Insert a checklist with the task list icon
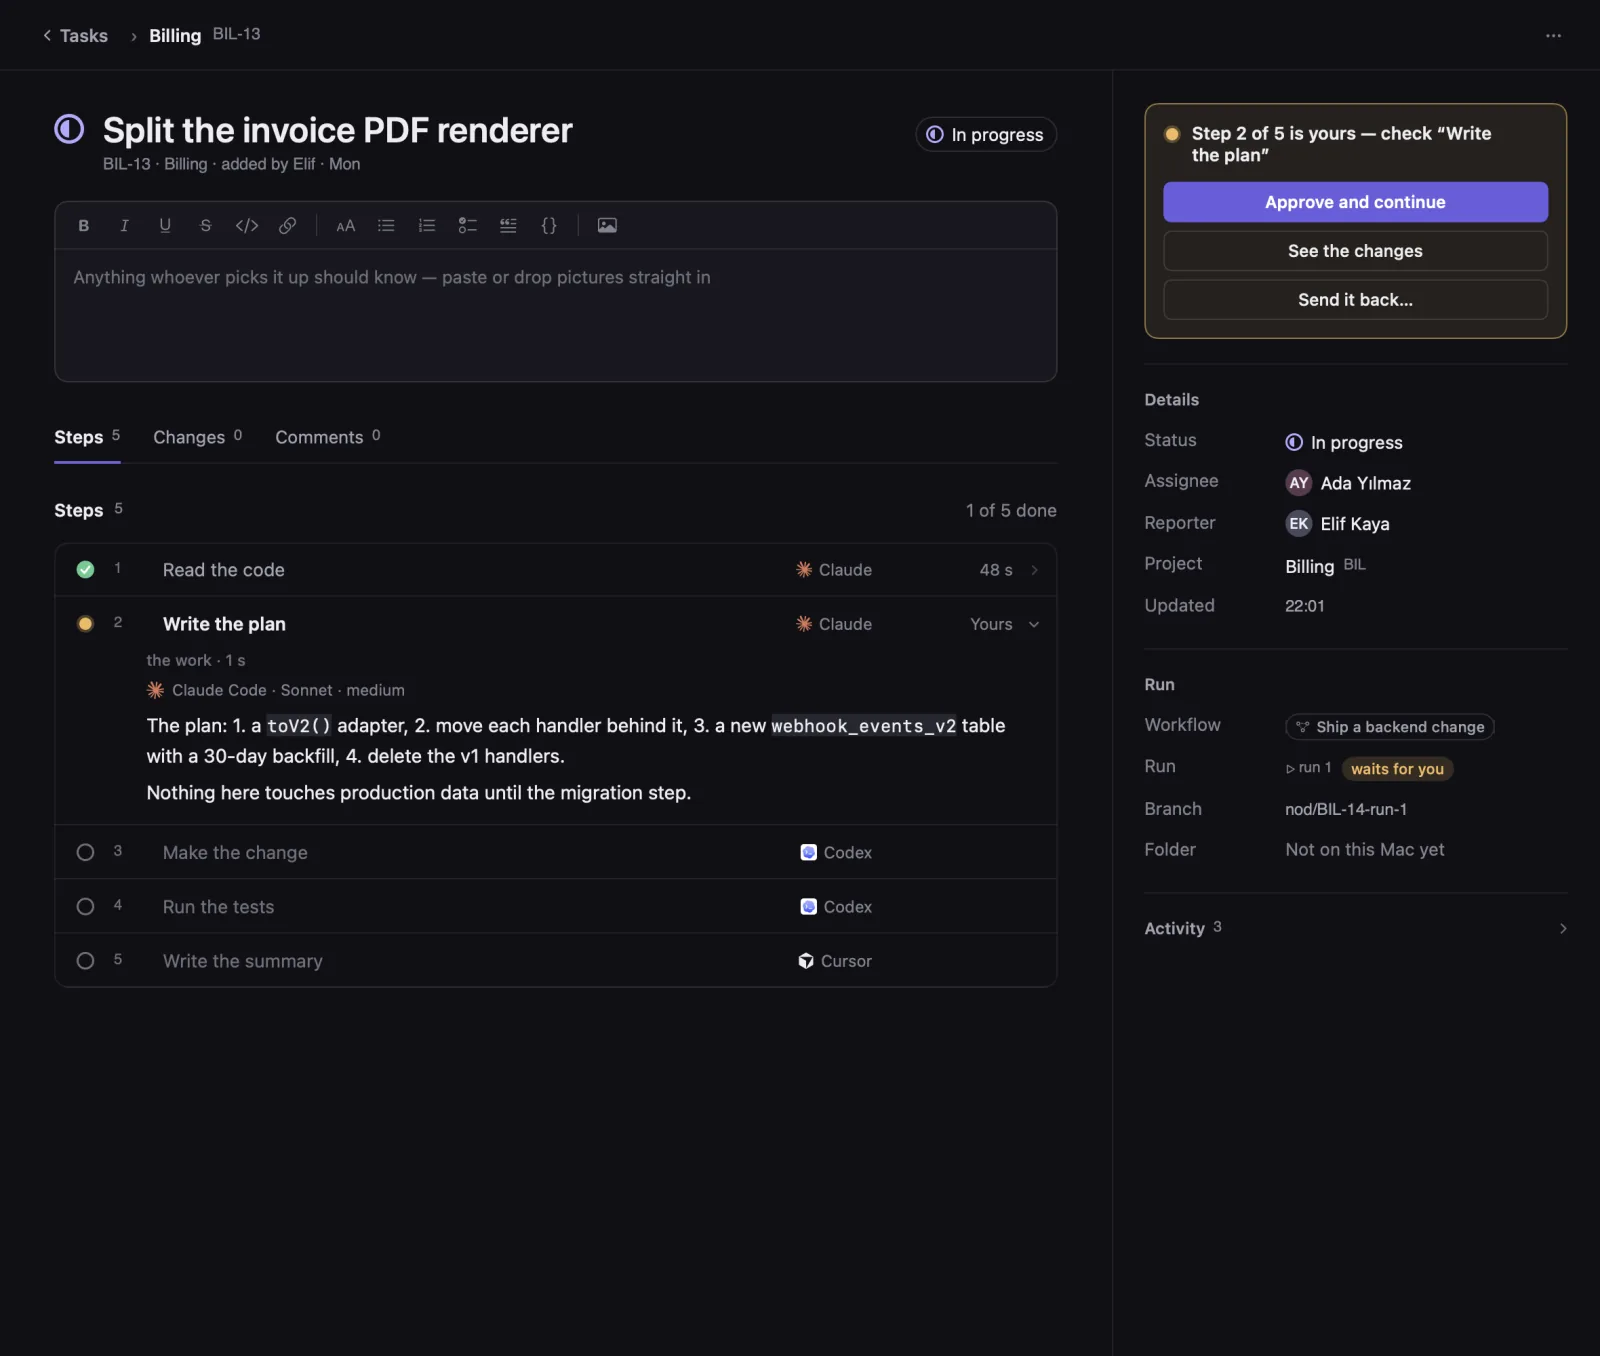The width and height of the screenshot is (1600, 1356). pos(468,226)
